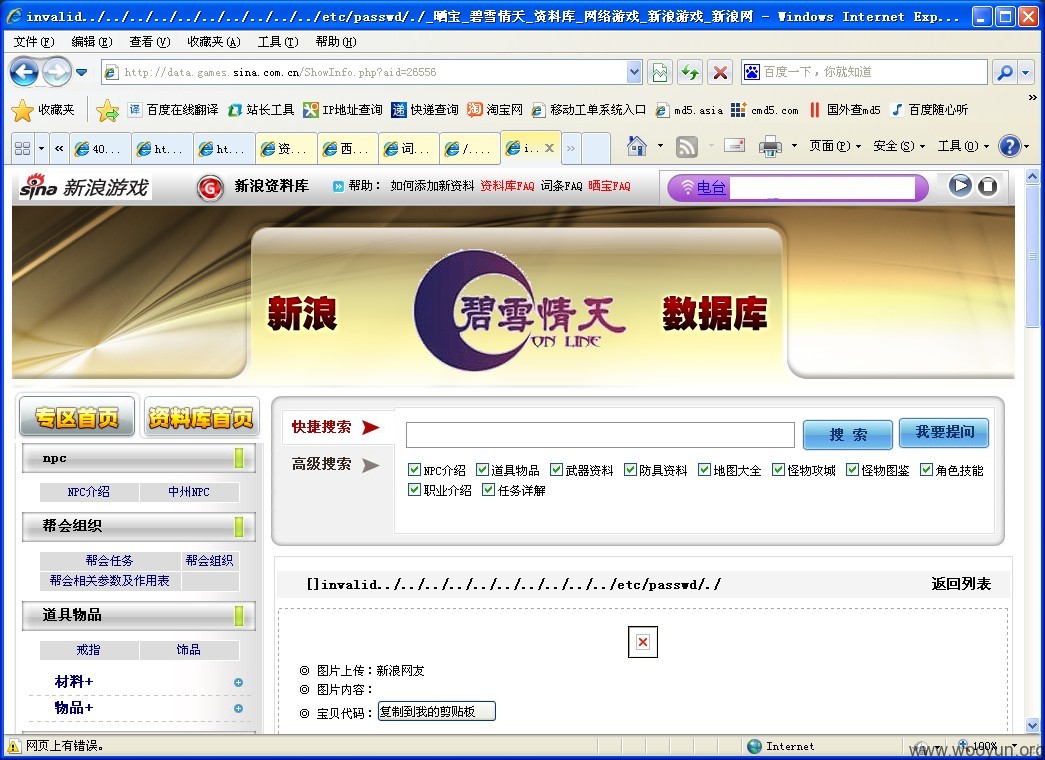
Task: Toggle the 怪物图鉴 checkbox
Action: tap(852, 470)
